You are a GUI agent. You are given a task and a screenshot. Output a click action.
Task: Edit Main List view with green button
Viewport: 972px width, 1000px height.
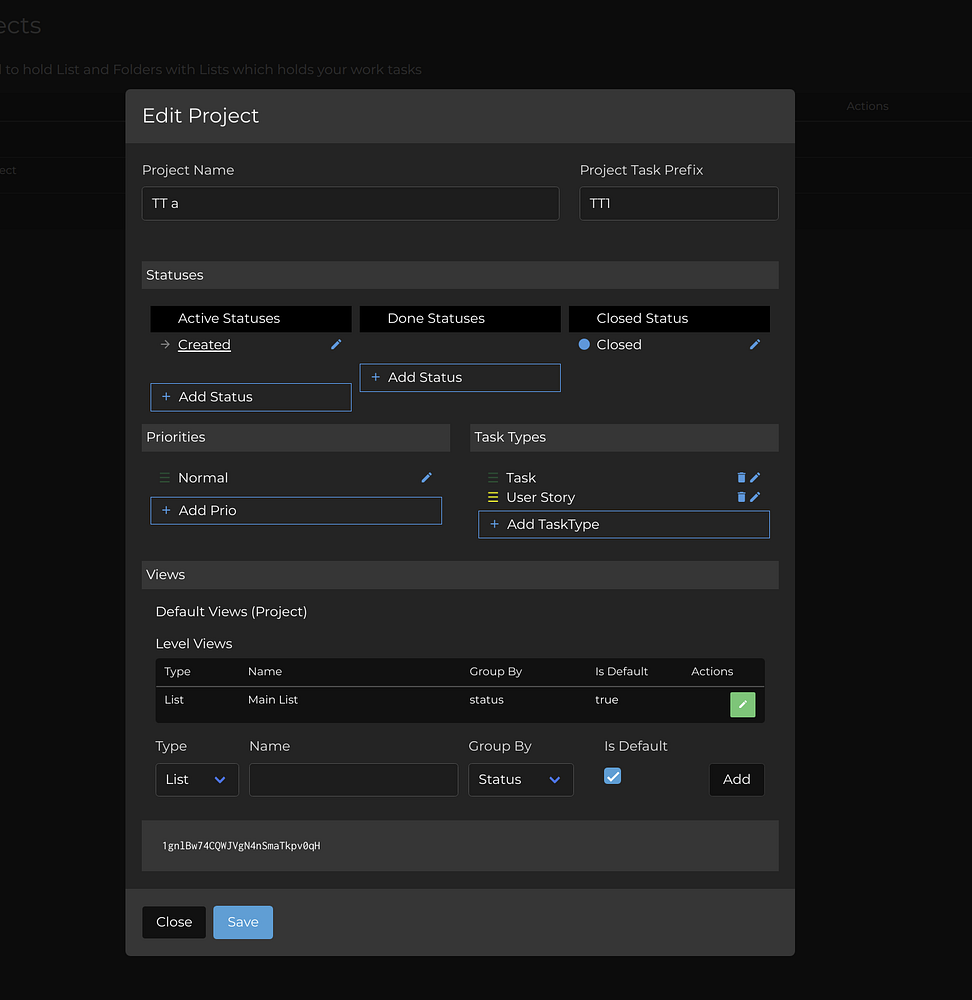pos(742,705)
